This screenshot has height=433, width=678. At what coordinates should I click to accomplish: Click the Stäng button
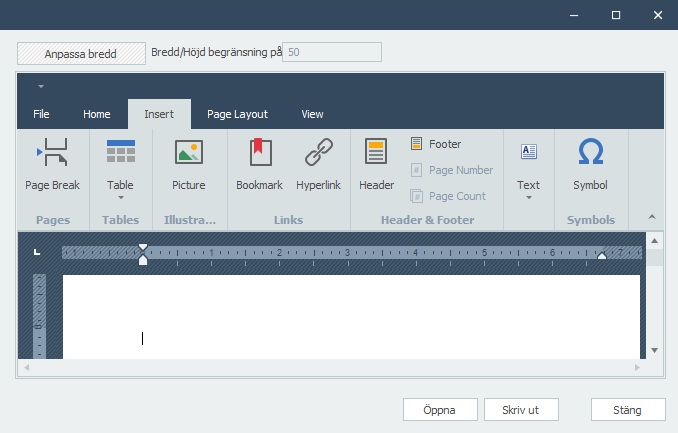[628, 410]
